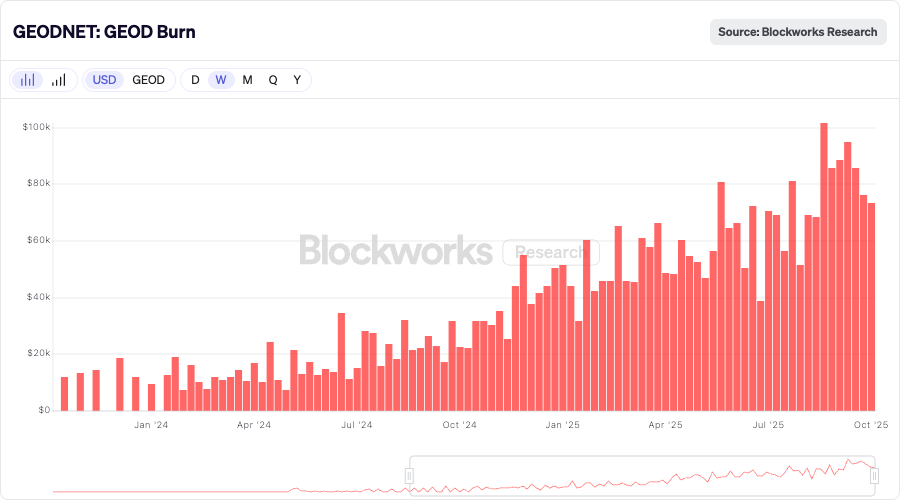The height and width of the screenshot is (500, 900).
Task: Select the GEOD denomination toggle
Action: click(149, 80)
